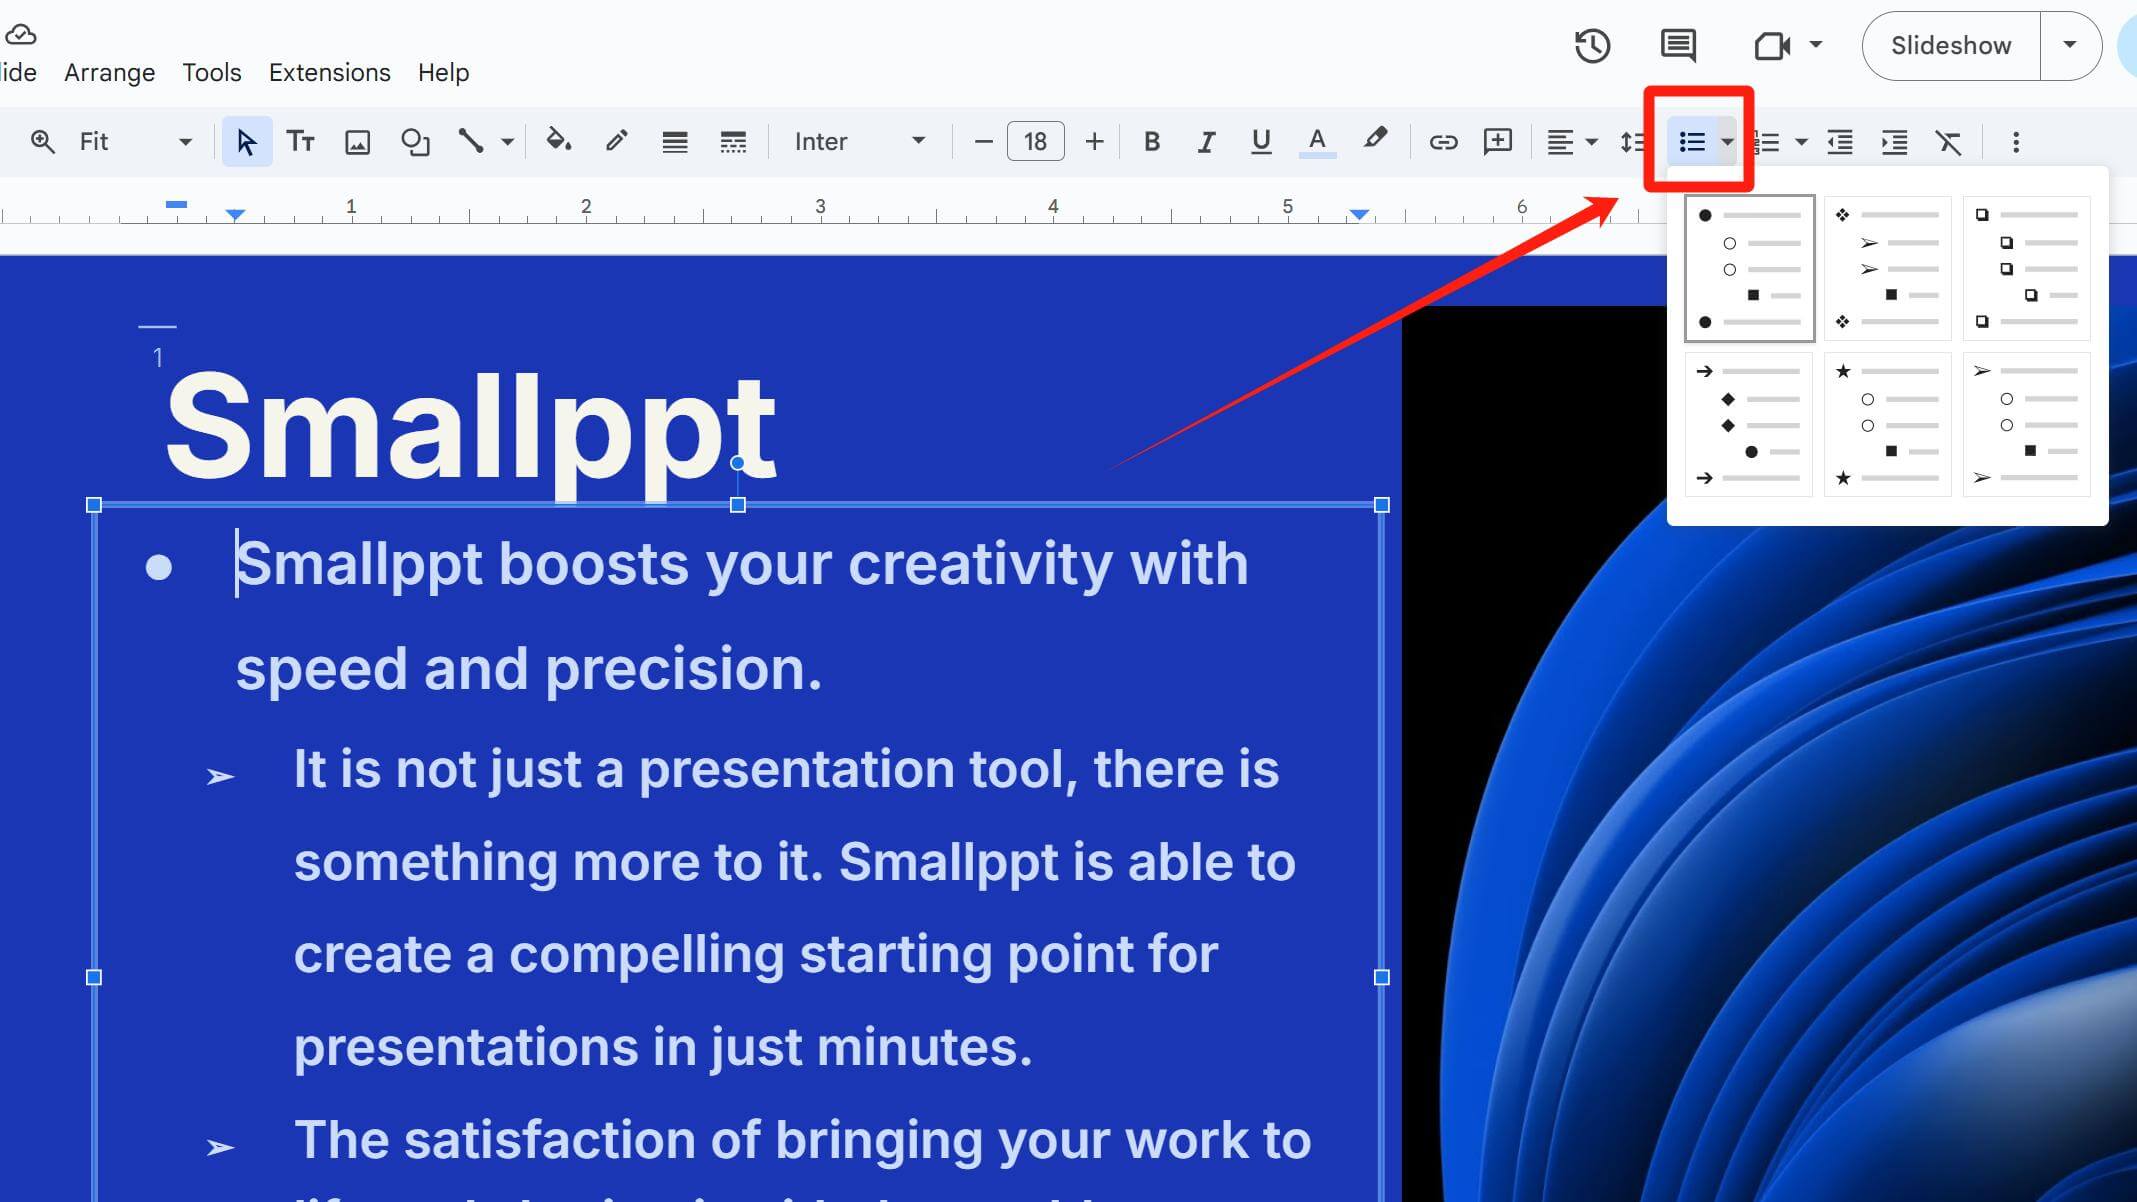Open the comments panel icon

1678,45
